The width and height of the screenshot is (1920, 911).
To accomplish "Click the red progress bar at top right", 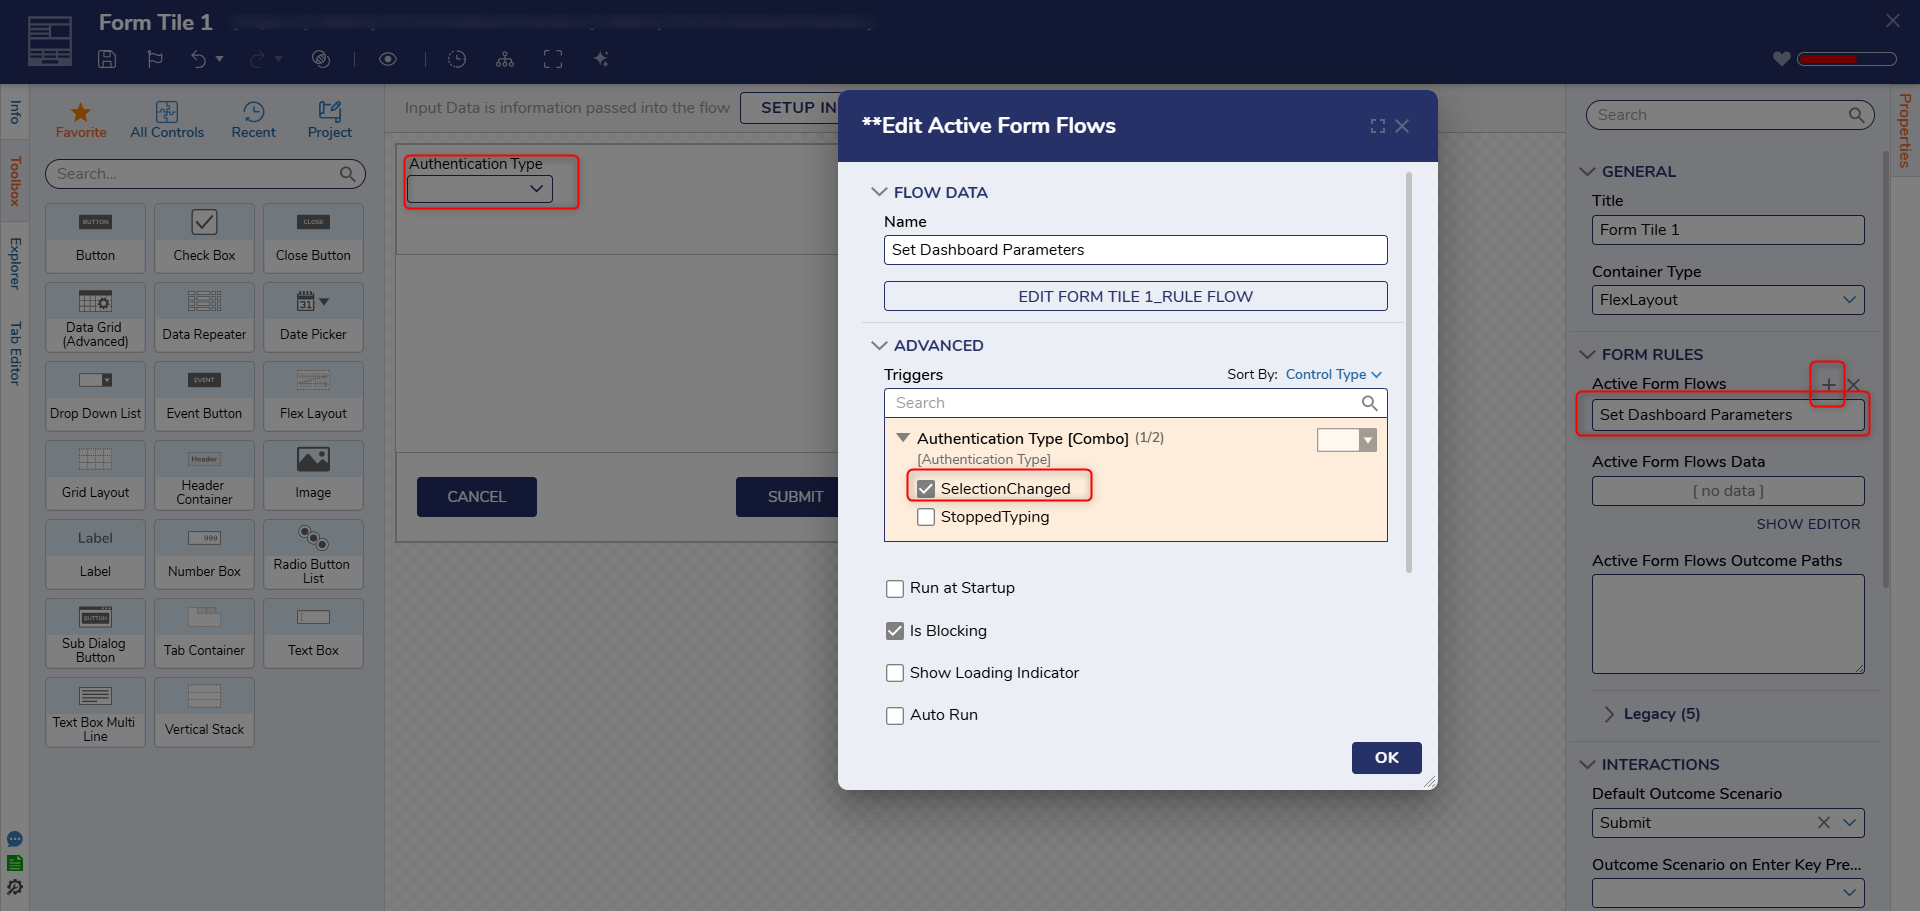I will 1845,59.
